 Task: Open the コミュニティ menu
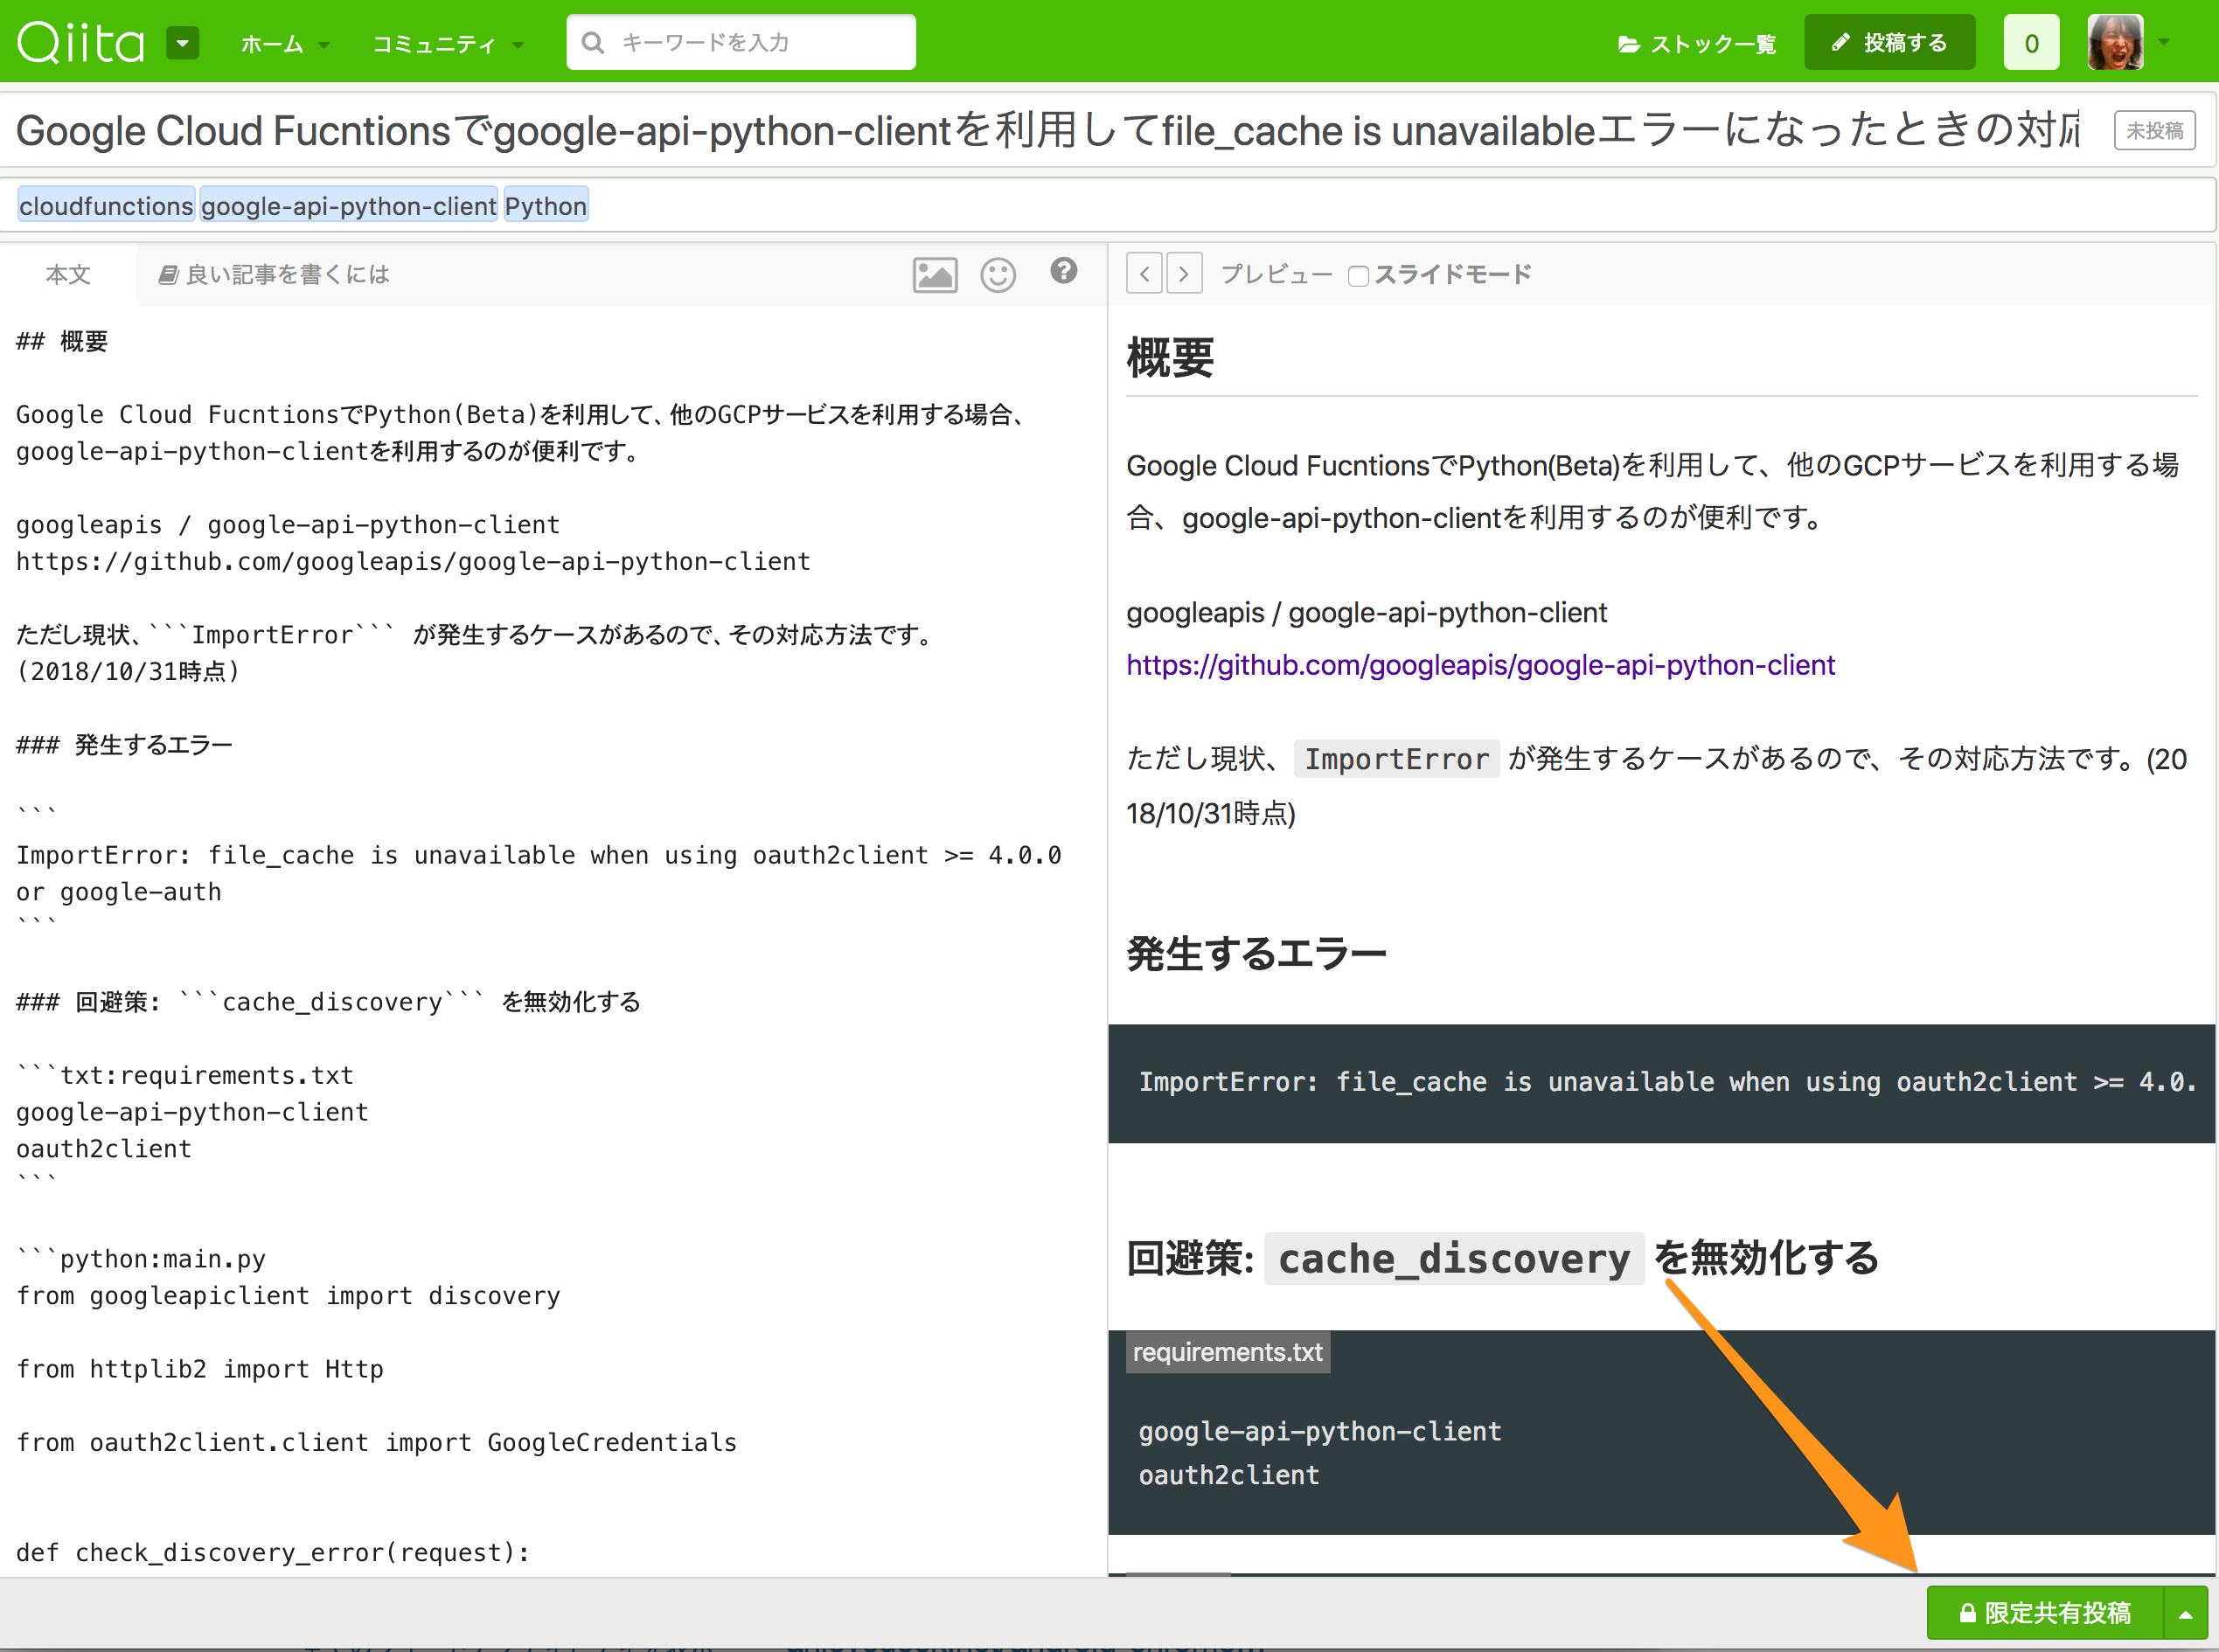point(448,44)
